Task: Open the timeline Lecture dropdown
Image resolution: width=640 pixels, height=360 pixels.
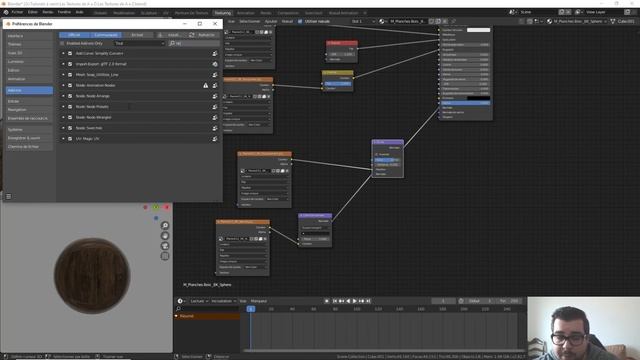Action: pos(199,301)
